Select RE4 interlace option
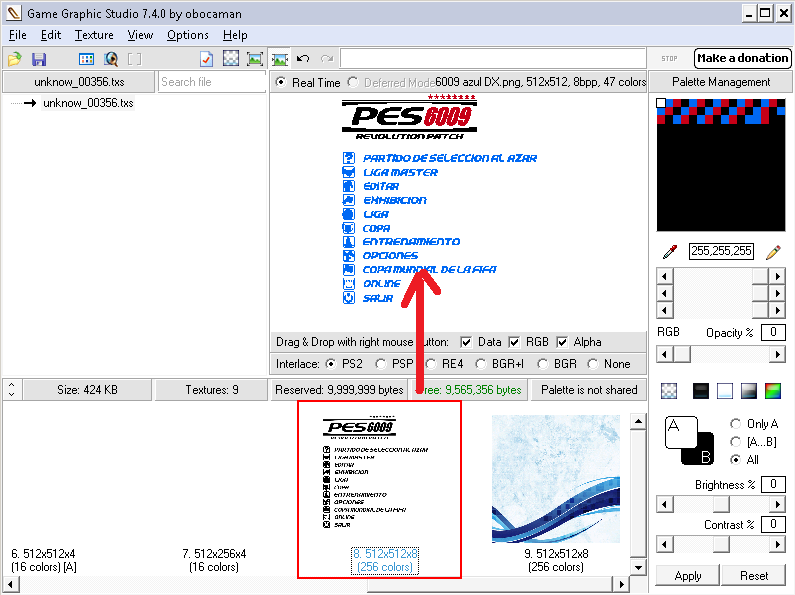 pos(431,364)
